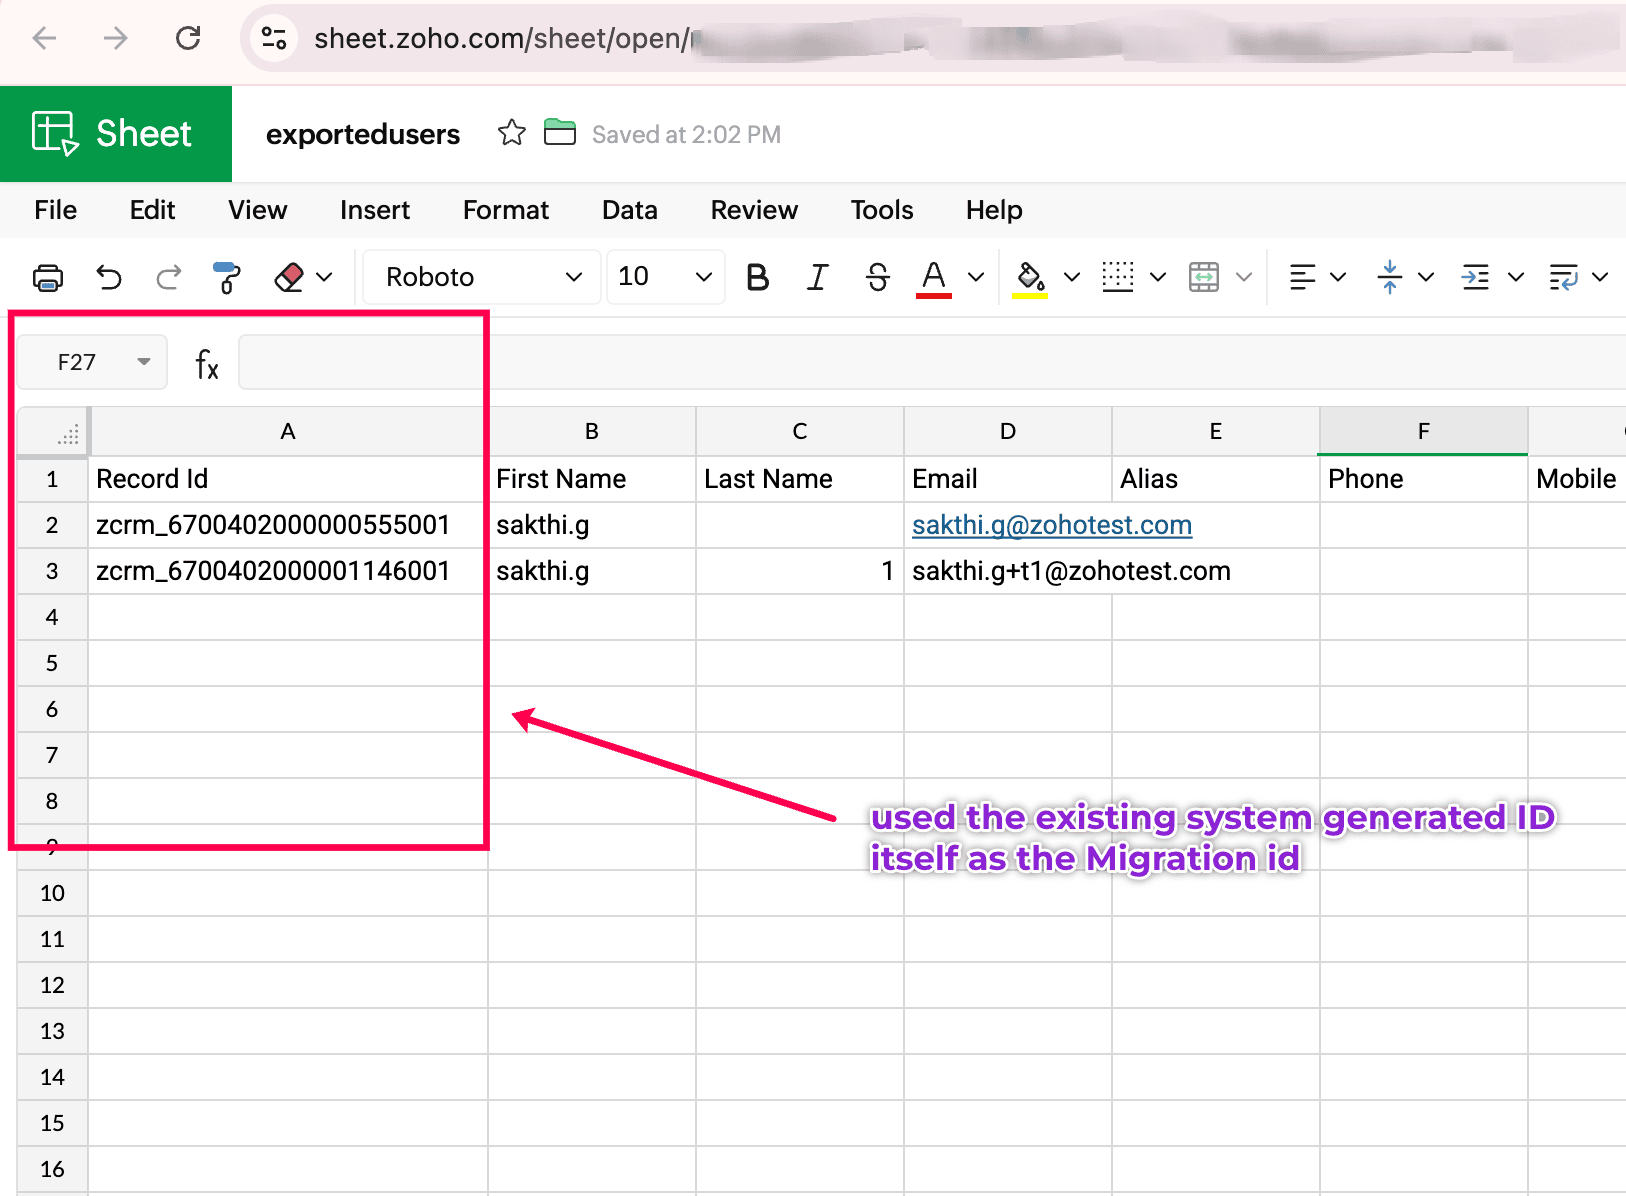Expand the indent dropdown arrow
1626x1196 pixels.
pyautogui.click(x=1516, y=277)
